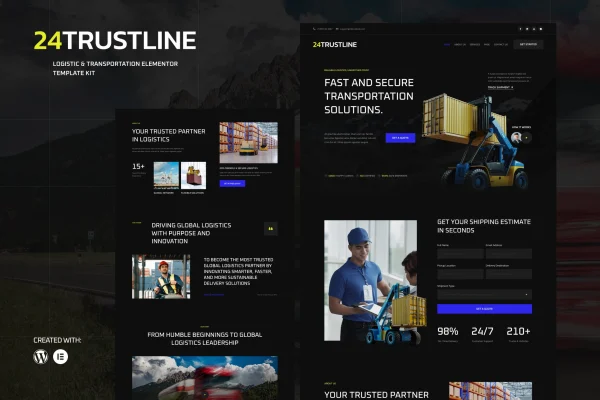Click the Pickup Location input field

[460, 274]
